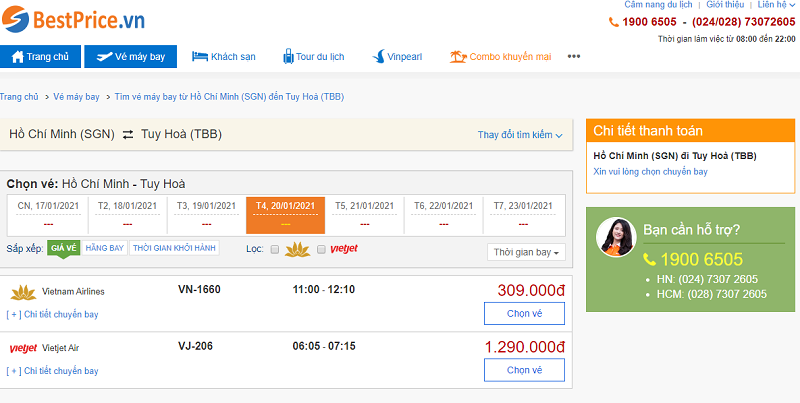Open Tour du lịch menu item
800x403 pixels.
point(314,57)
